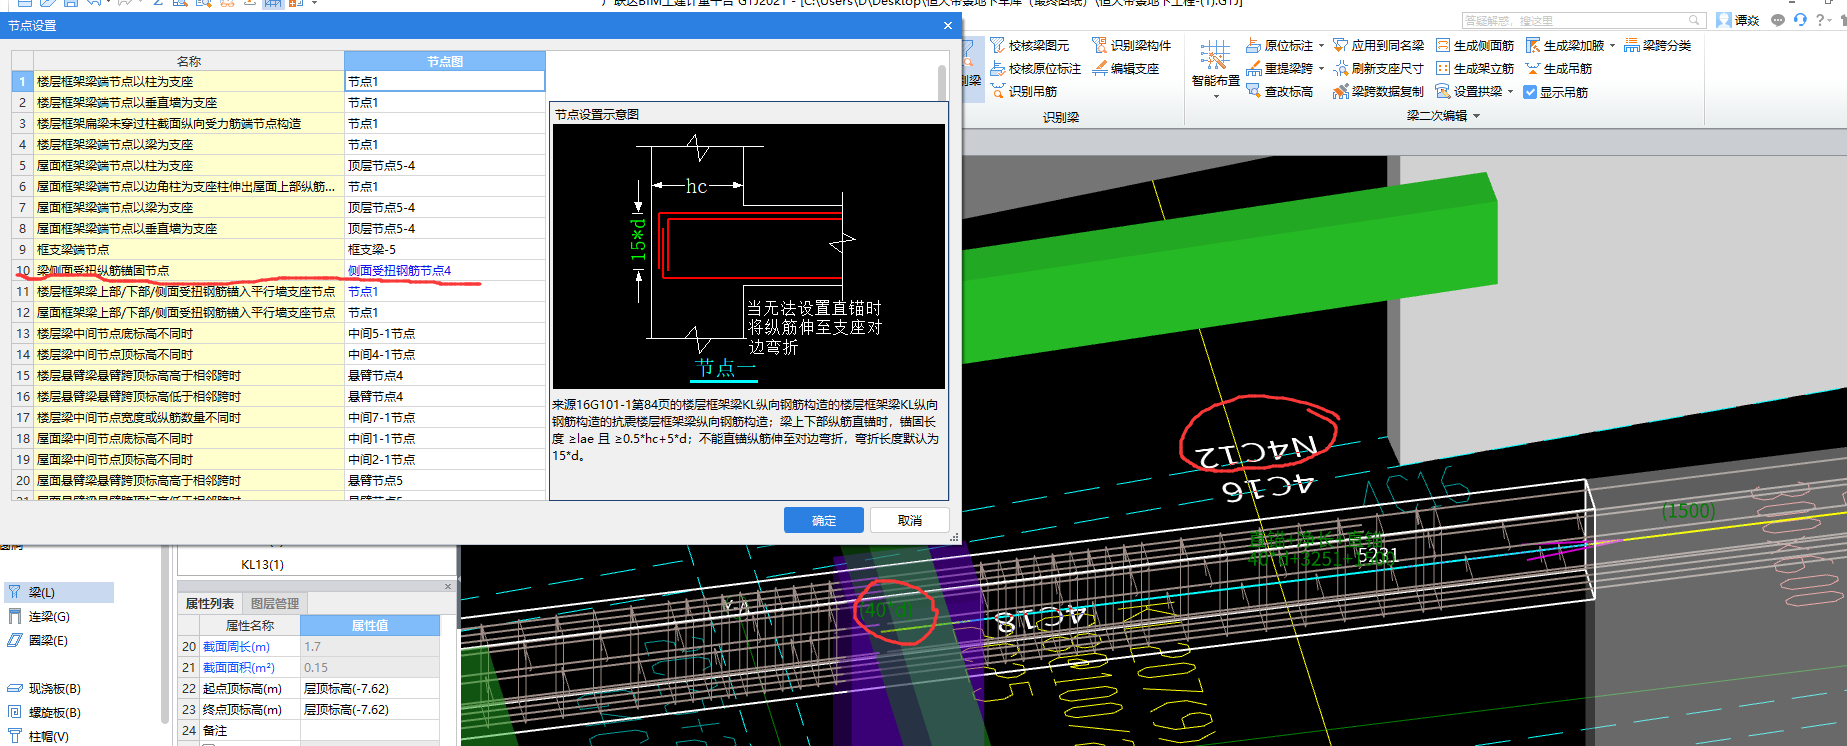
Task: Select 螺旋板(B) in the component list
Action: tap(44, 712)
